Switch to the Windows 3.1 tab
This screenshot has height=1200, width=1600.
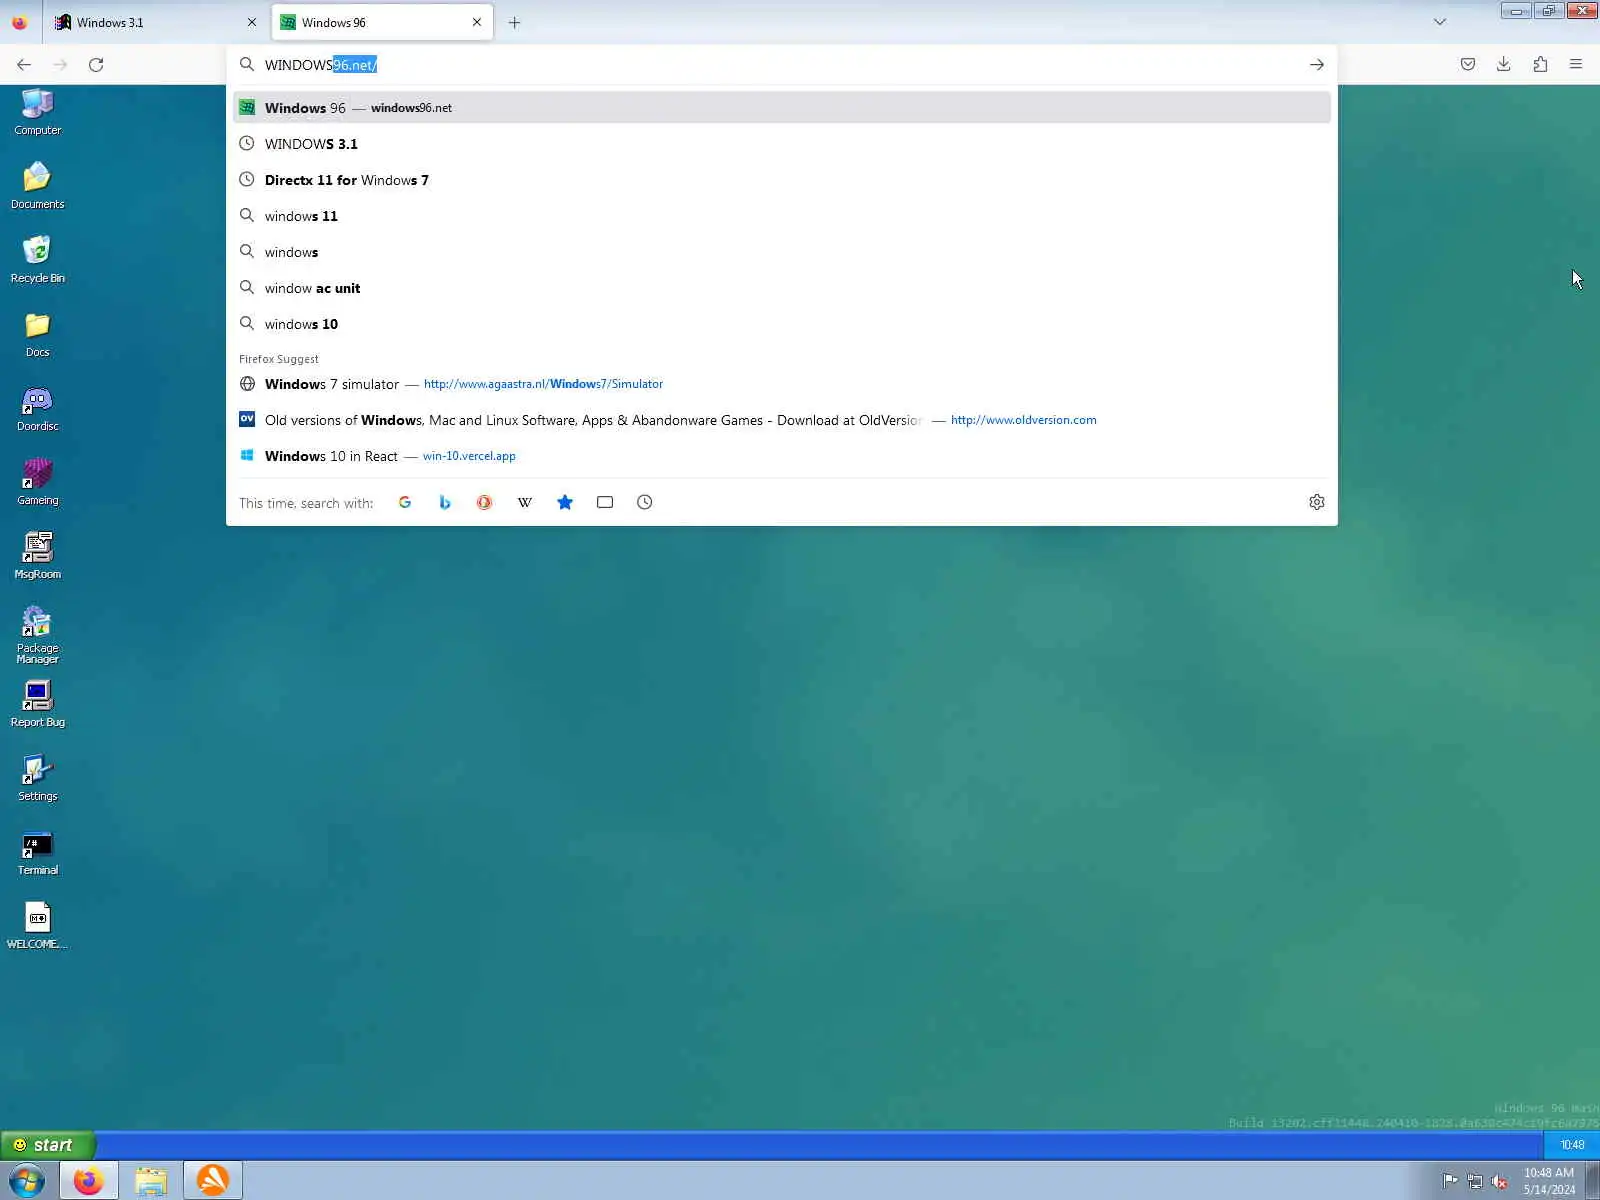click(x=155, y=22)
